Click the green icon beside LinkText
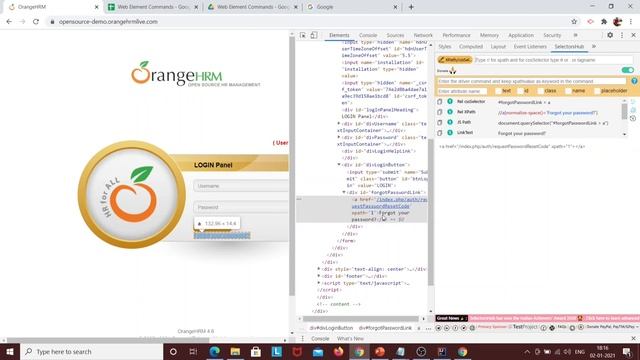Viewport: 640px width, 360px height. 450,133
